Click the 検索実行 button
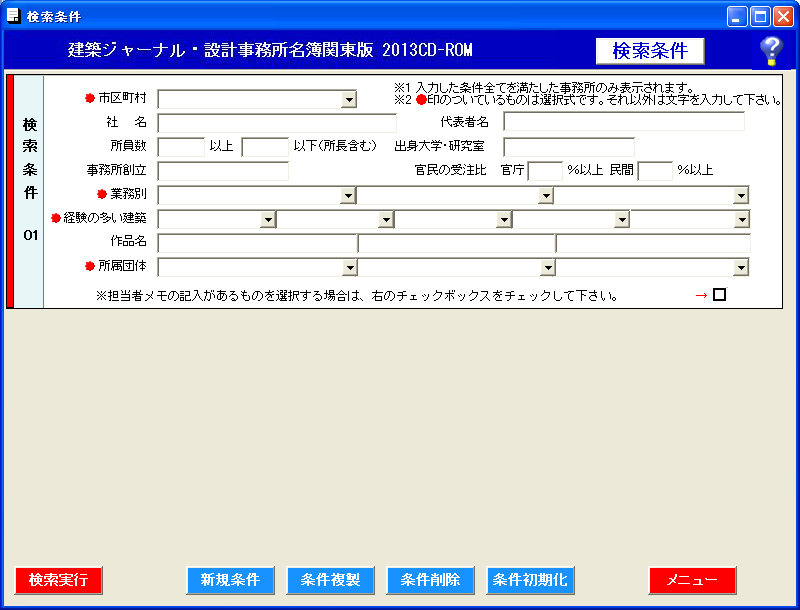Image resolution: width=800 pixels, height=610 pixels. 59,580
